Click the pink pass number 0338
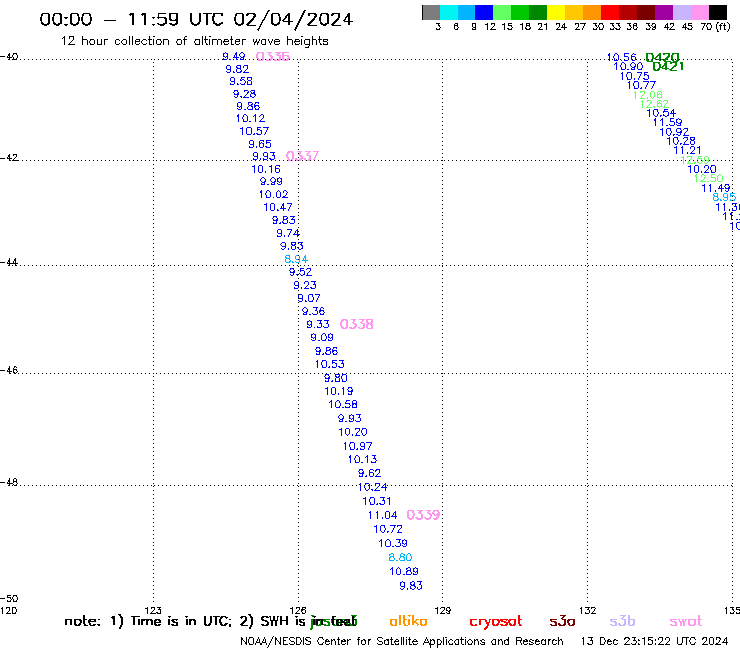The image size is (740, 650). click(x=356, y=324)
